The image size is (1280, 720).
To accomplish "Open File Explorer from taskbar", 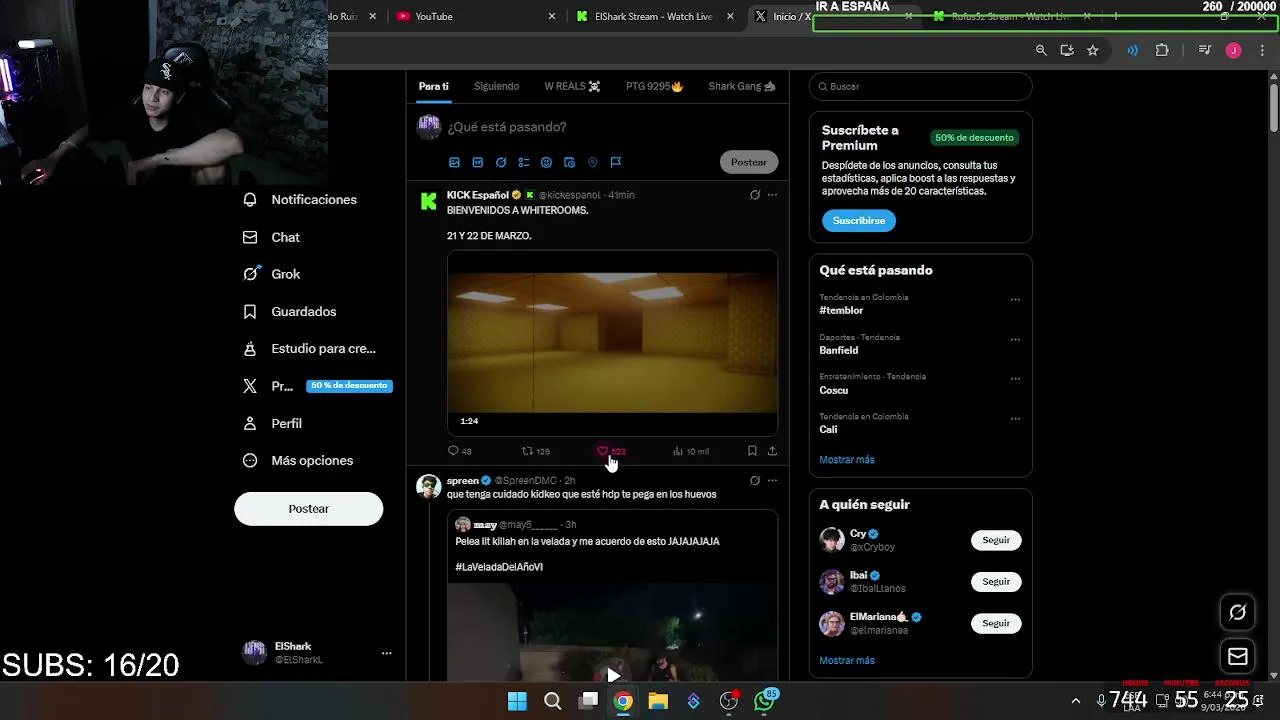I will coord(658,701).
